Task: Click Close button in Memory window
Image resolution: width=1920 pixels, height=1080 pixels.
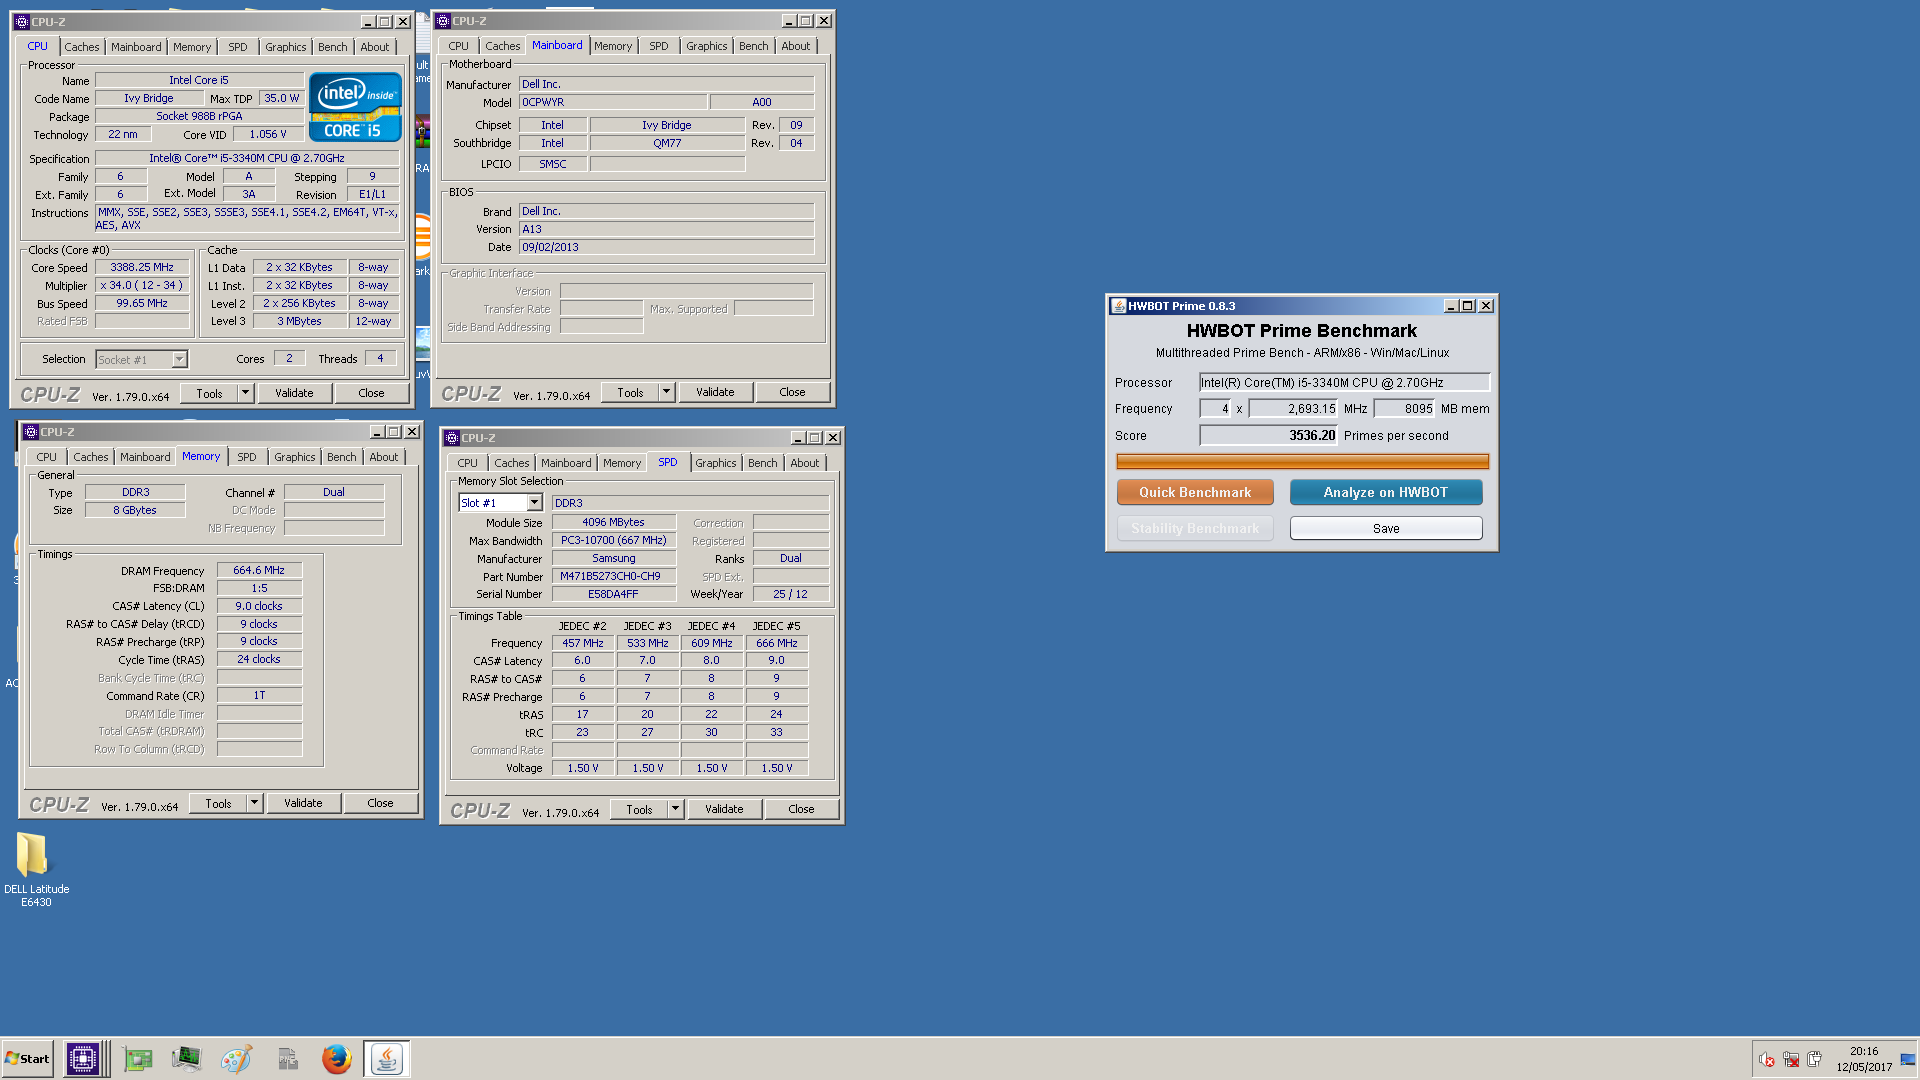Action: point(380,803)
